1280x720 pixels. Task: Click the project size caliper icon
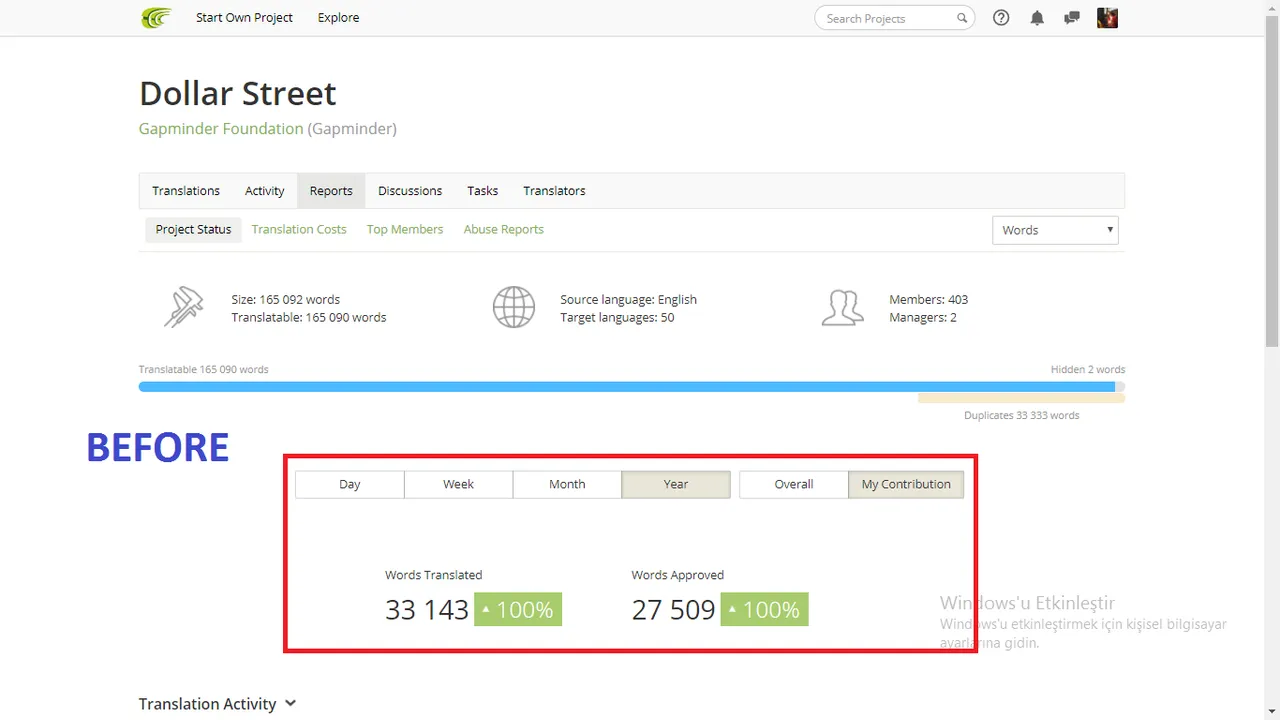tap(183, 307)
